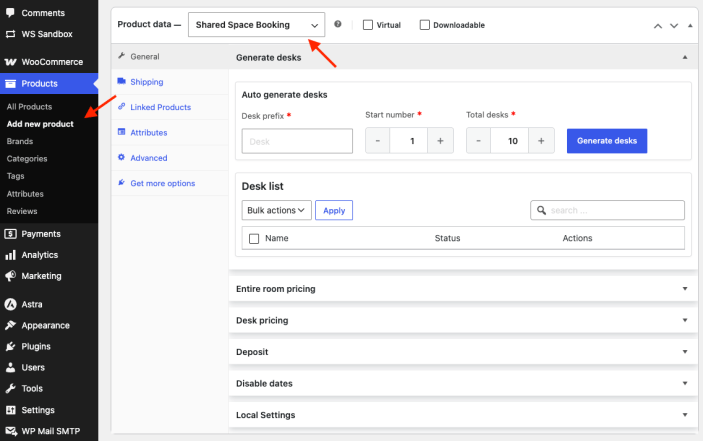The height and width of the screenshot is (441, 703).
Task: Increase the Start number value
Action: coord(440,141)
